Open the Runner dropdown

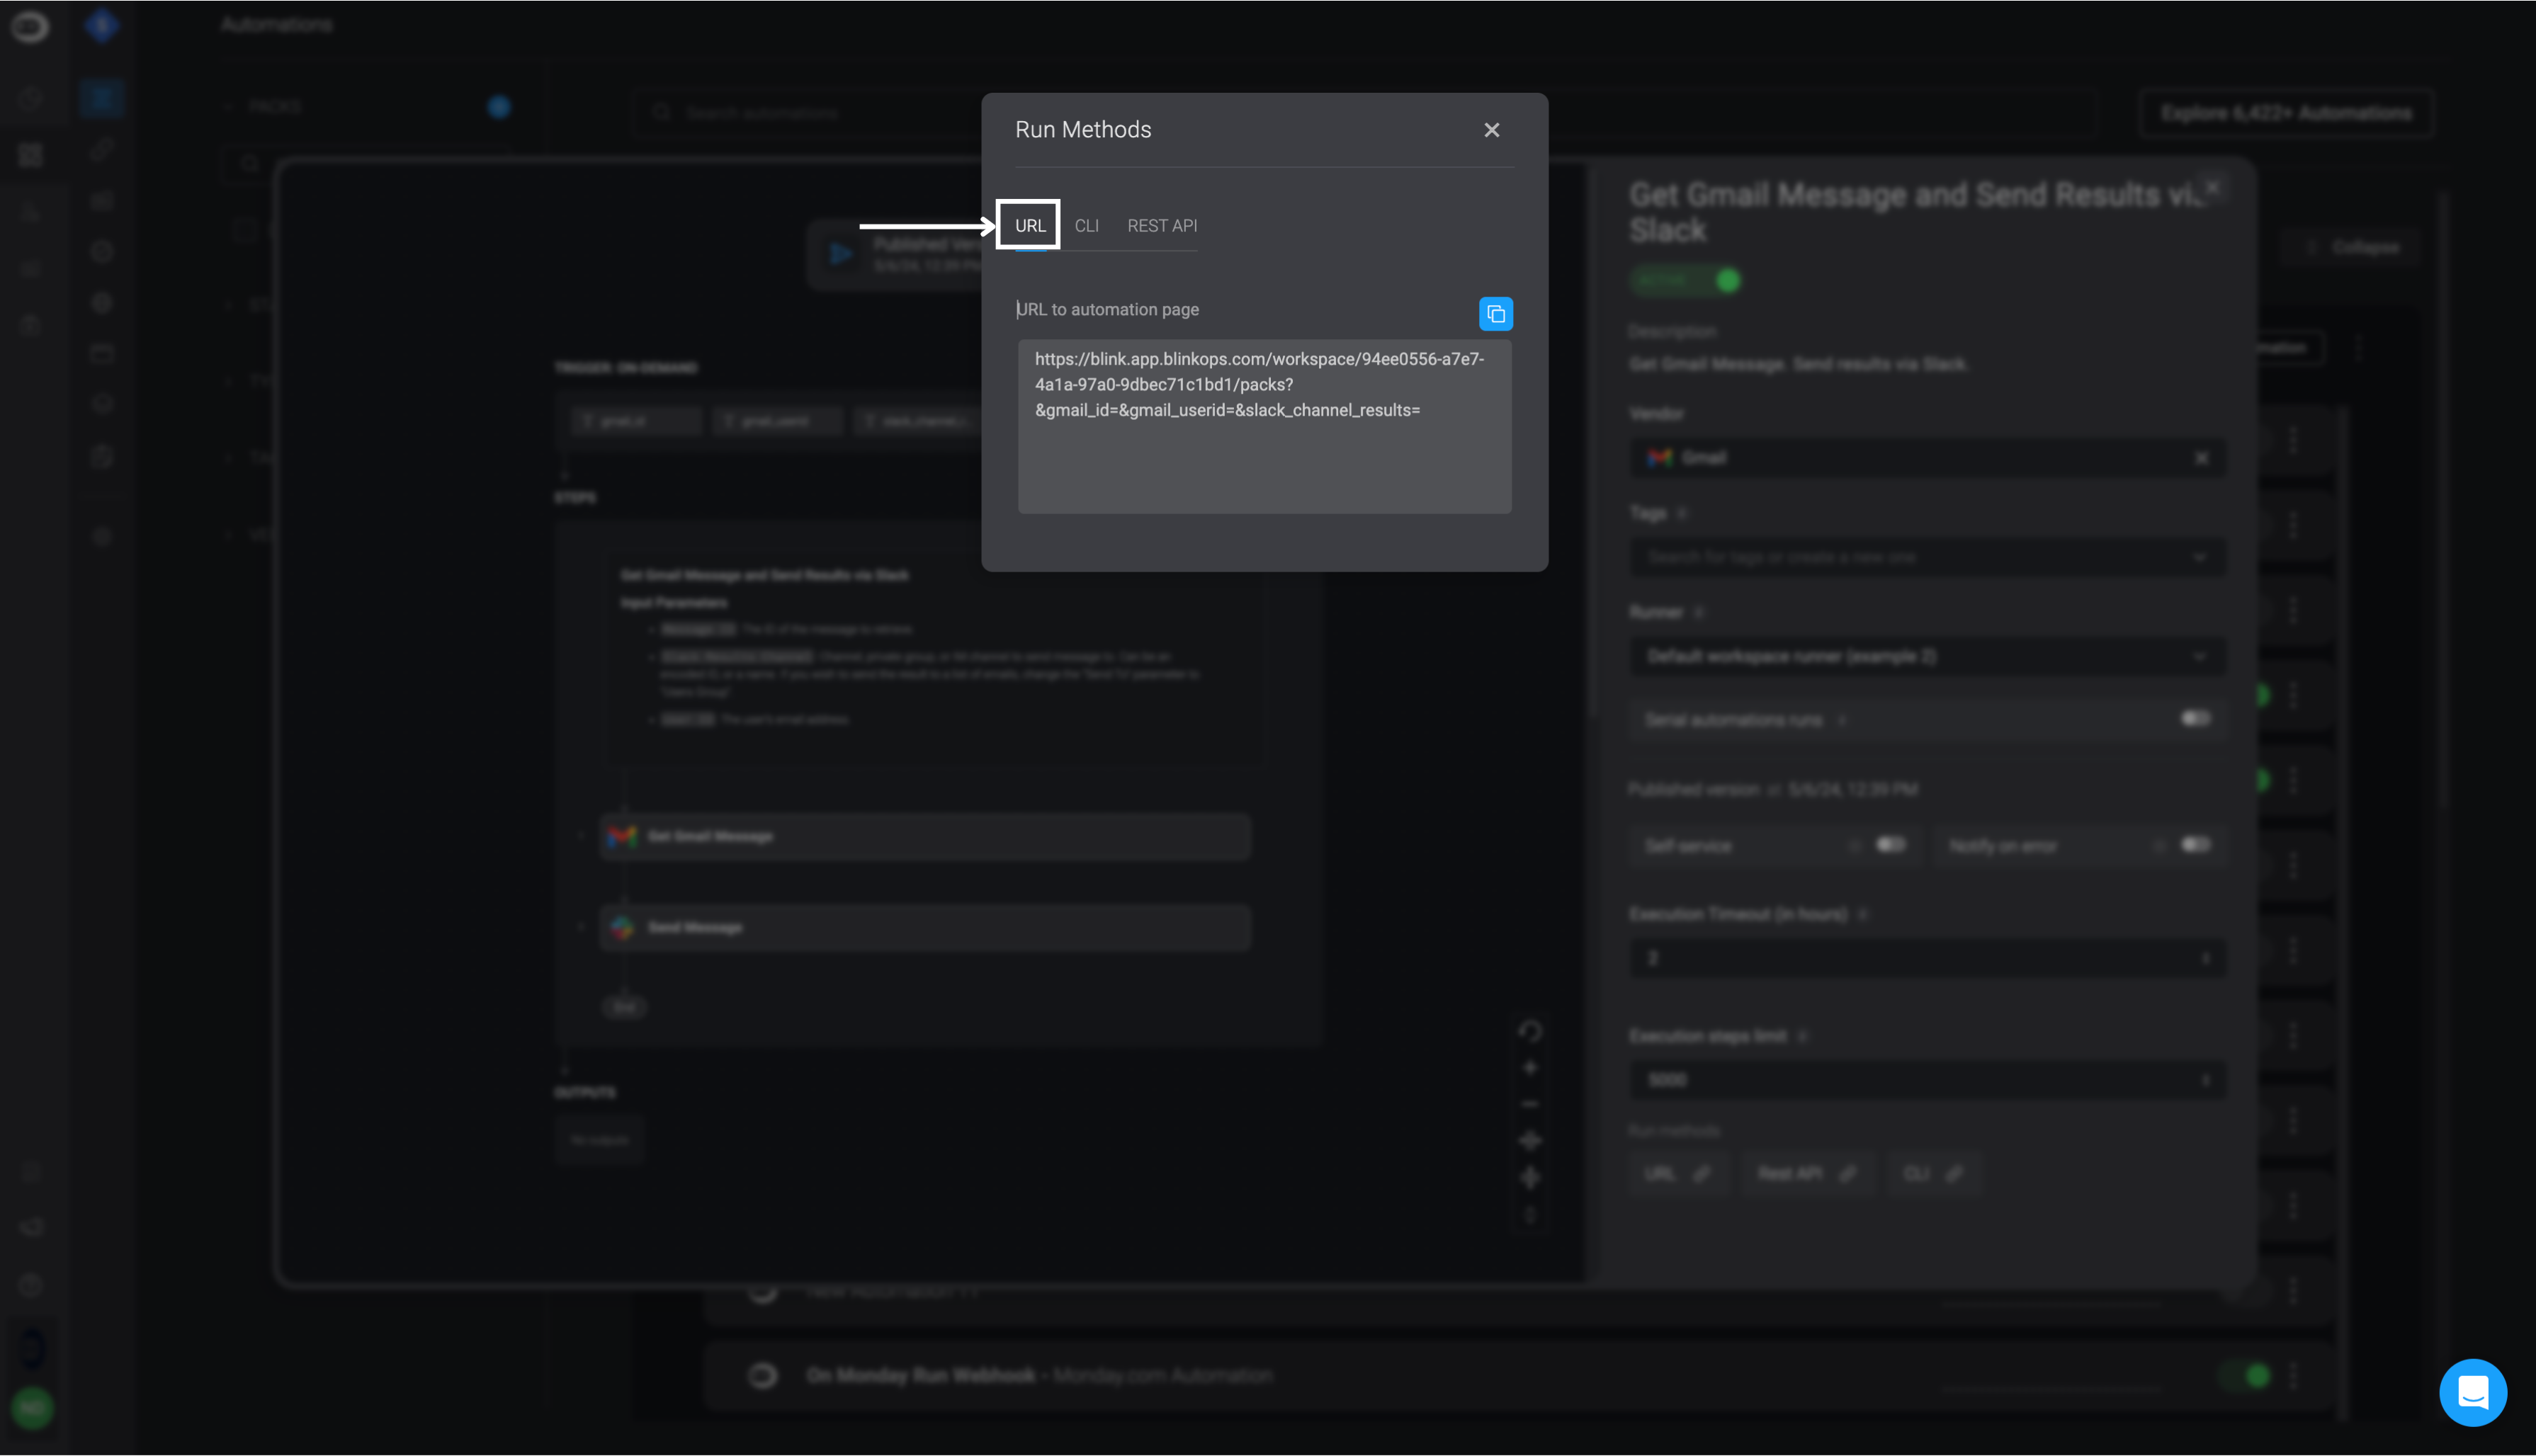tap(1926, 657)
